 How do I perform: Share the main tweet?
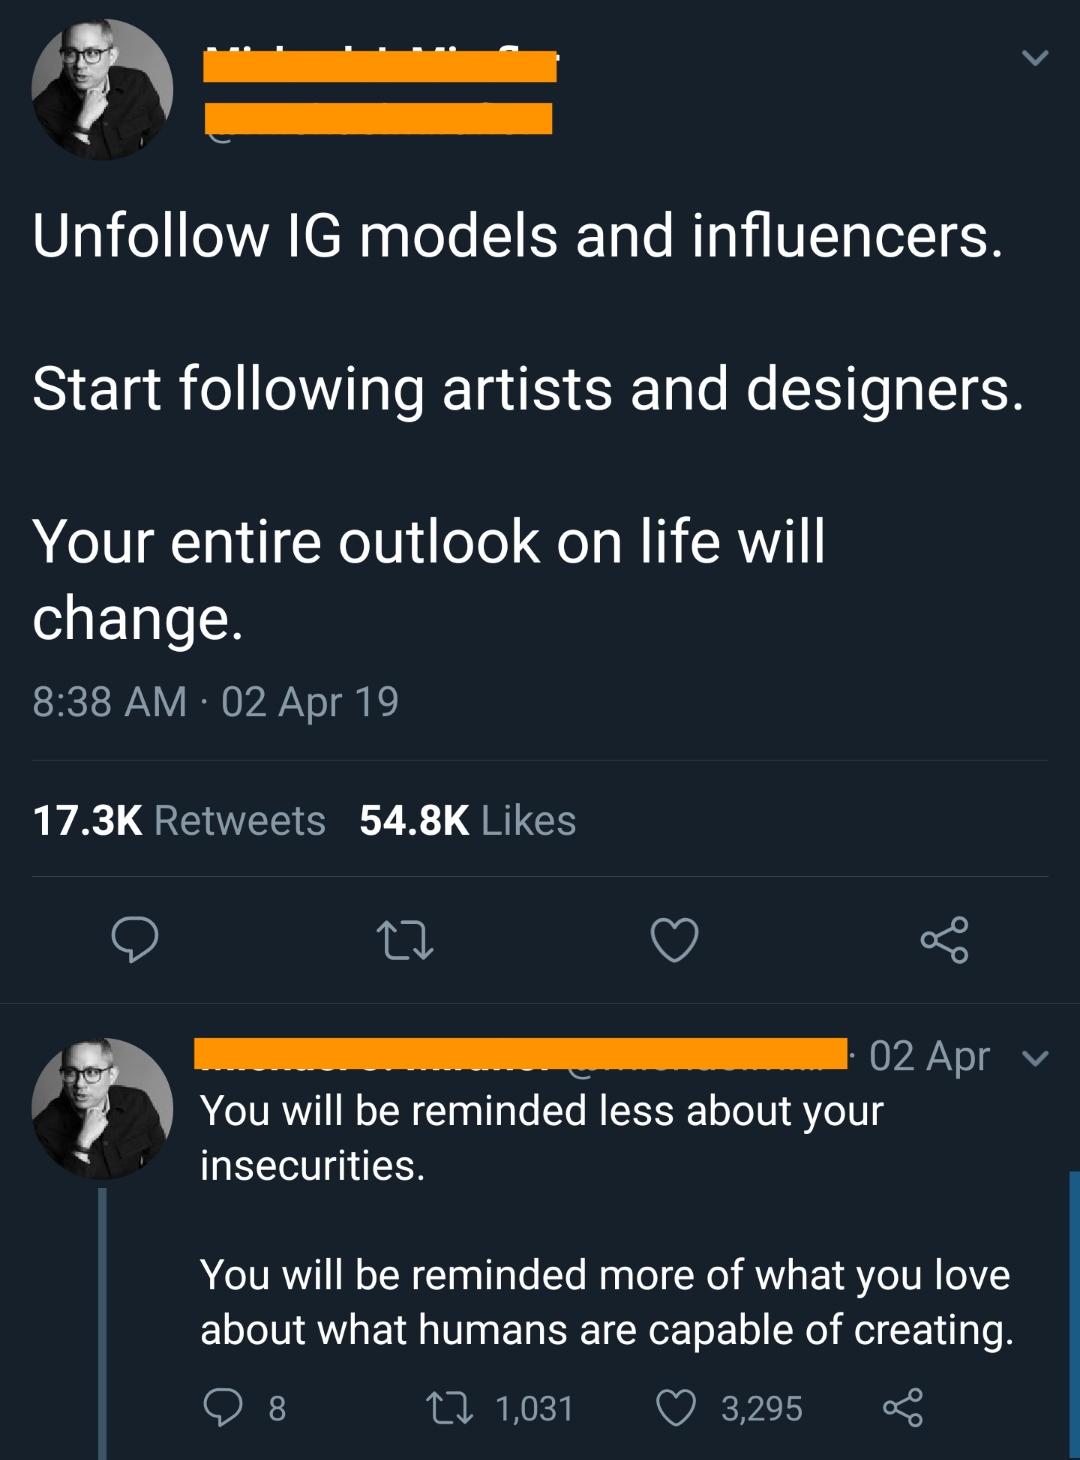point(944,940)
